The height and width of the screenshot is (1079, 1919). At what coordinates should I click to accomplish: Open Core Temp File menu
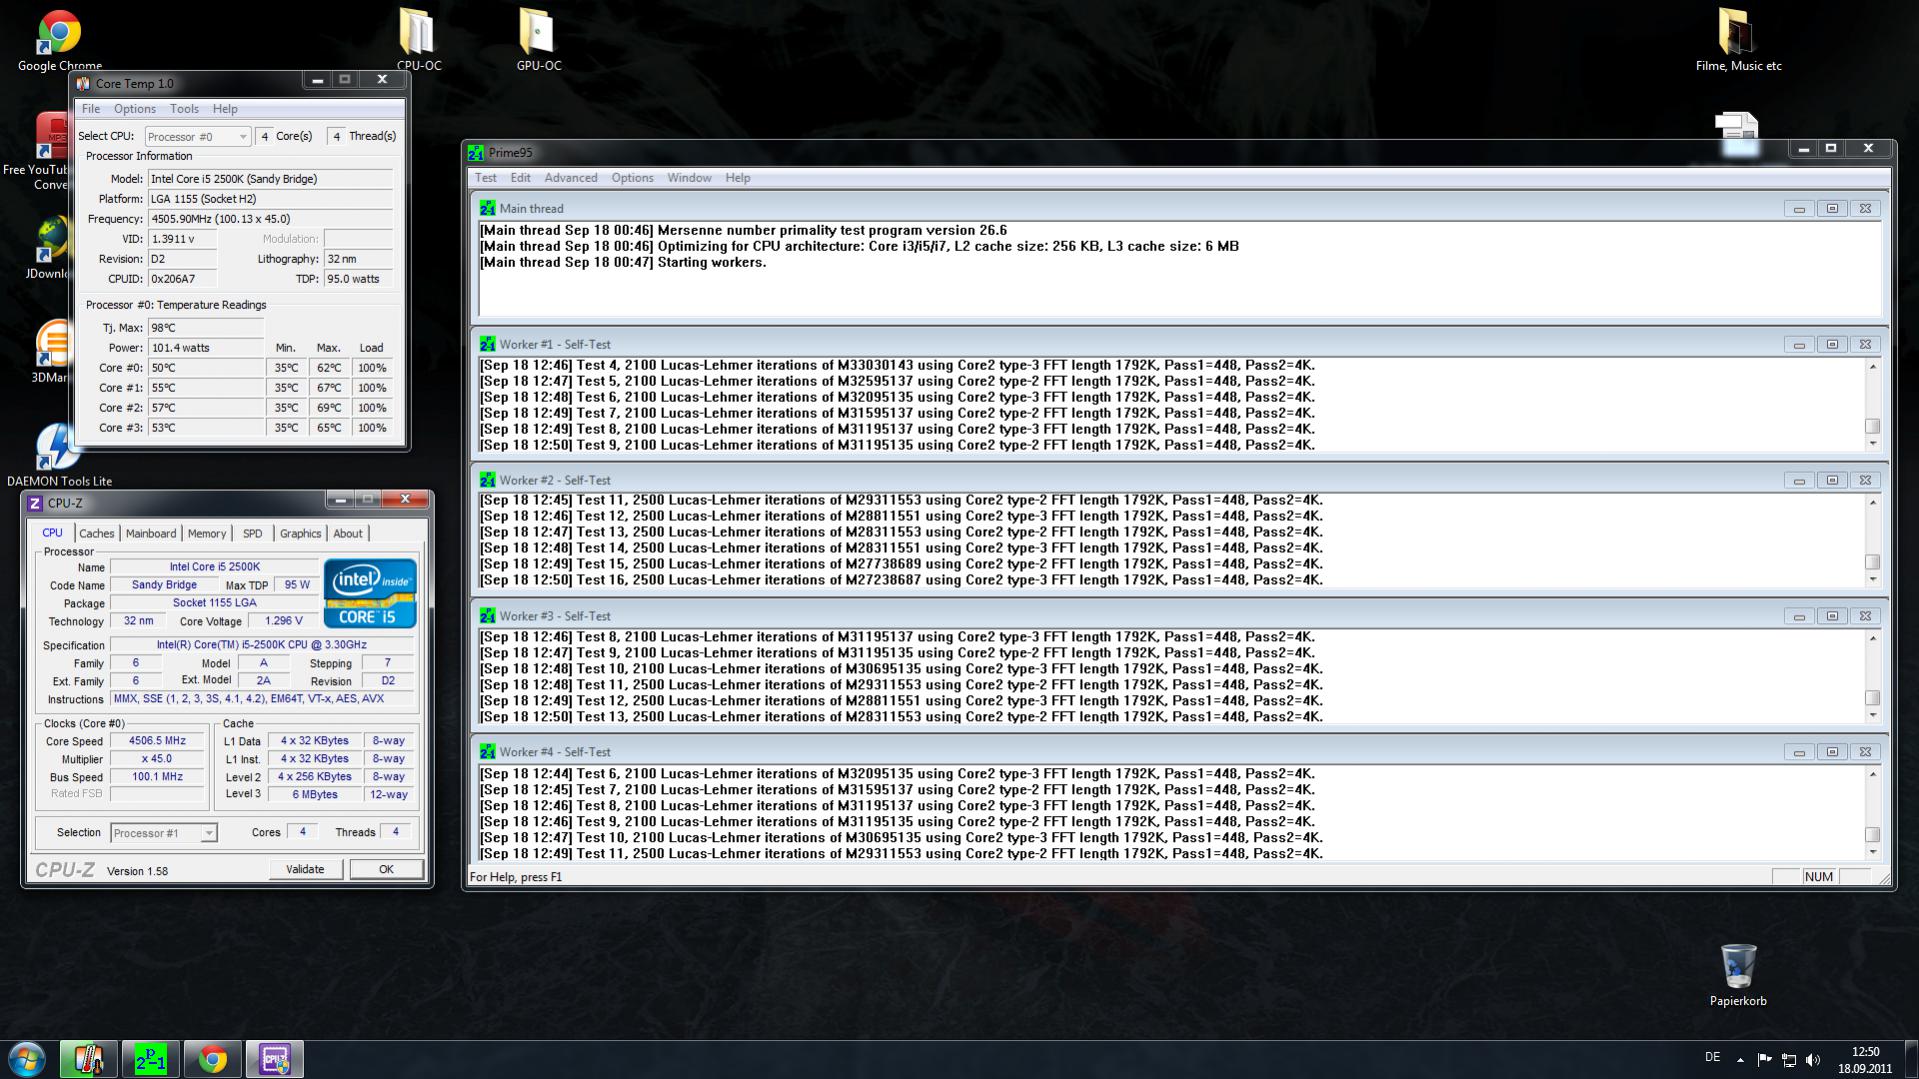pos(91,109)
